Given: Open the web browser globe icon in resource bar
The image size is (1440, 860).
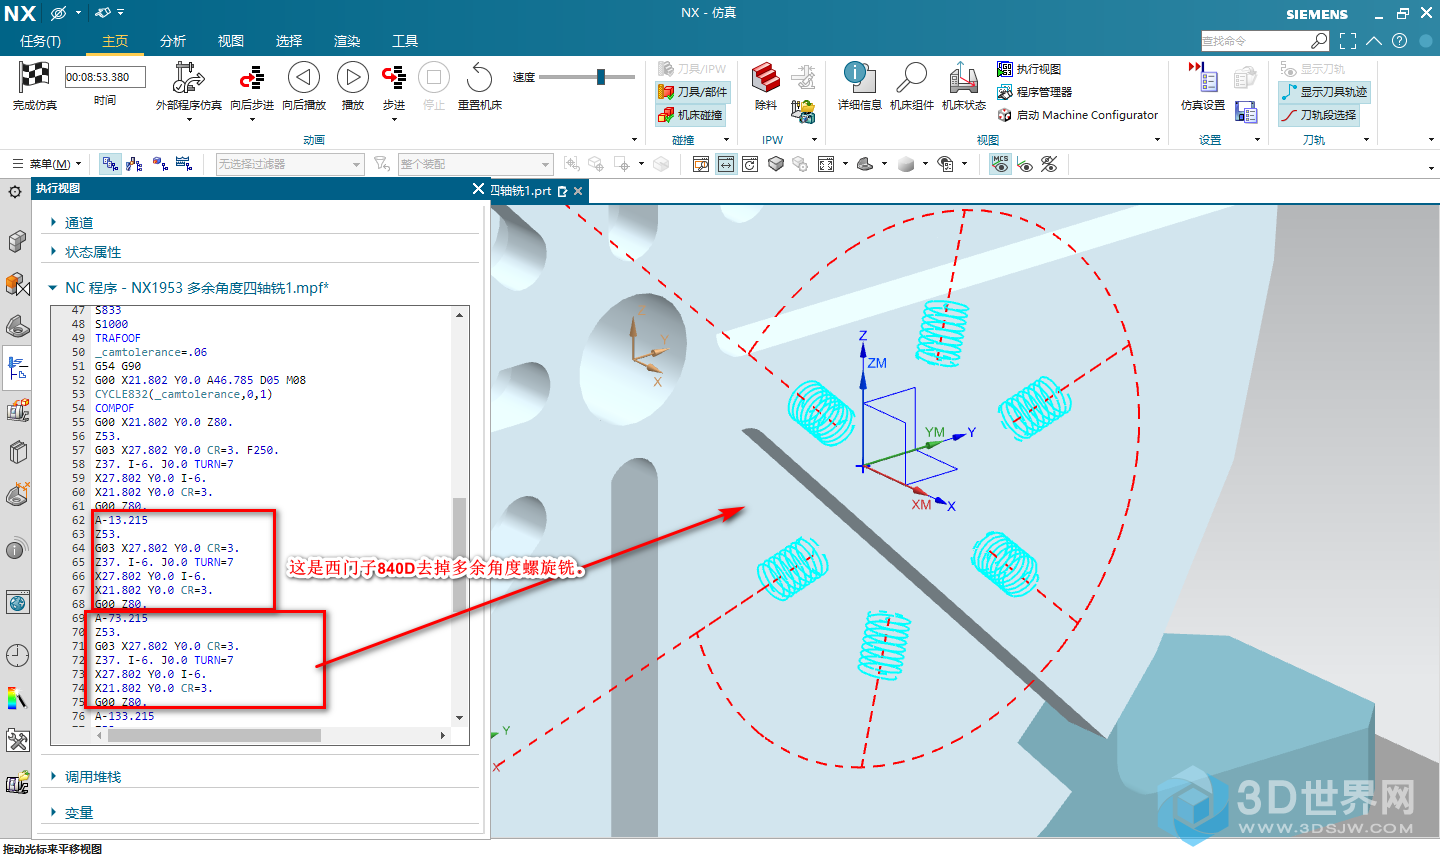Looking at the screenshot, I should pyautogui.click(x=17, y=602).
